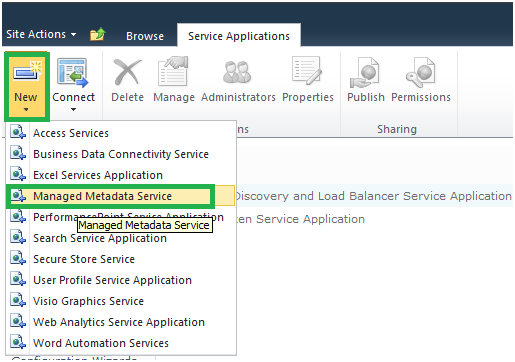Click the Manage ribbon icon
This screenshot has height=362, width=515.
pos(174,72)
